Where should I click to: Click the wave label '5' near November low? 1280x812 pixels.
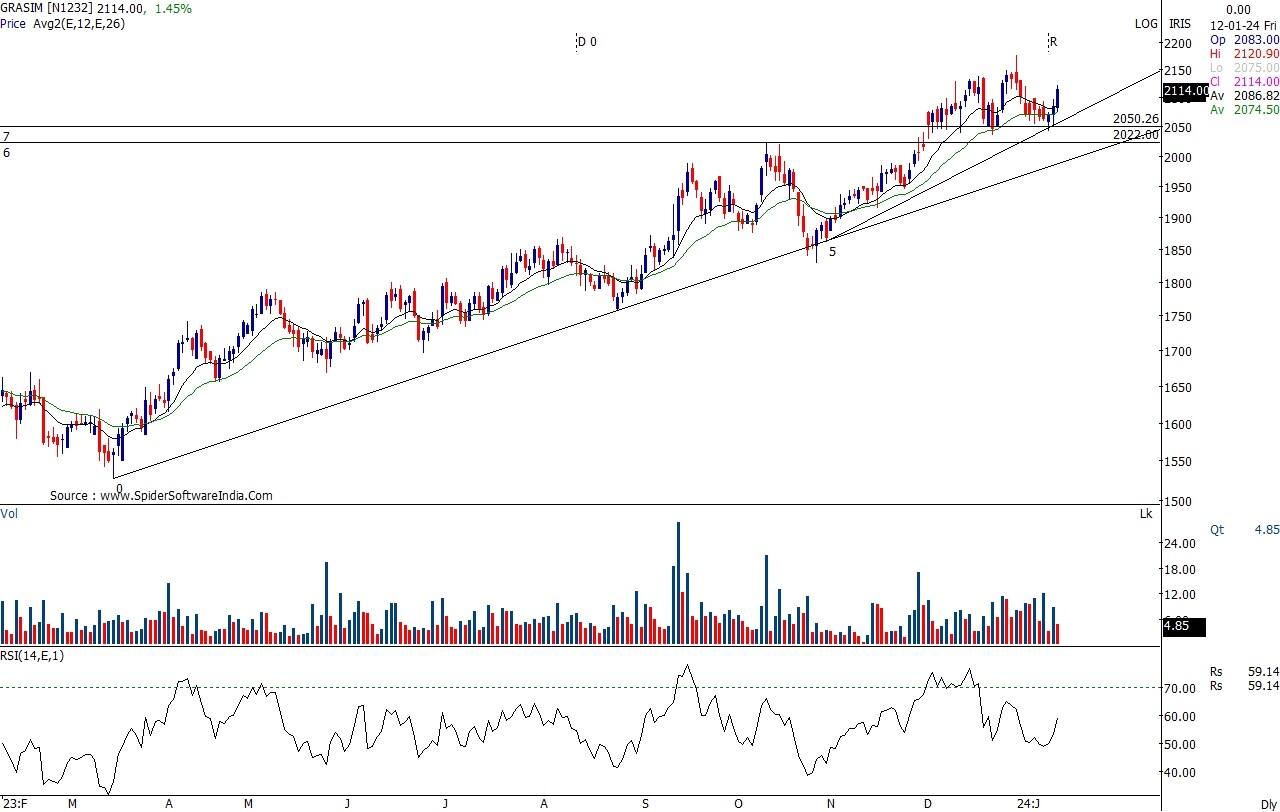tap(832, 252)
